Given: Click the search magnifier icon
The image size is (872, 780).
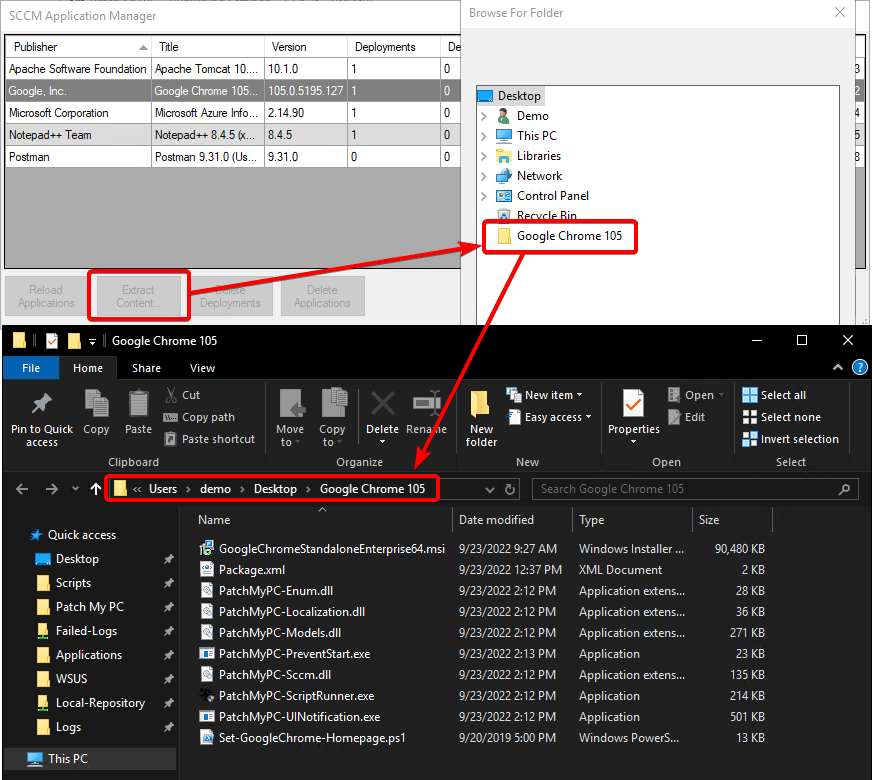Looking at the screenshot, I should [x=844, y=489].
